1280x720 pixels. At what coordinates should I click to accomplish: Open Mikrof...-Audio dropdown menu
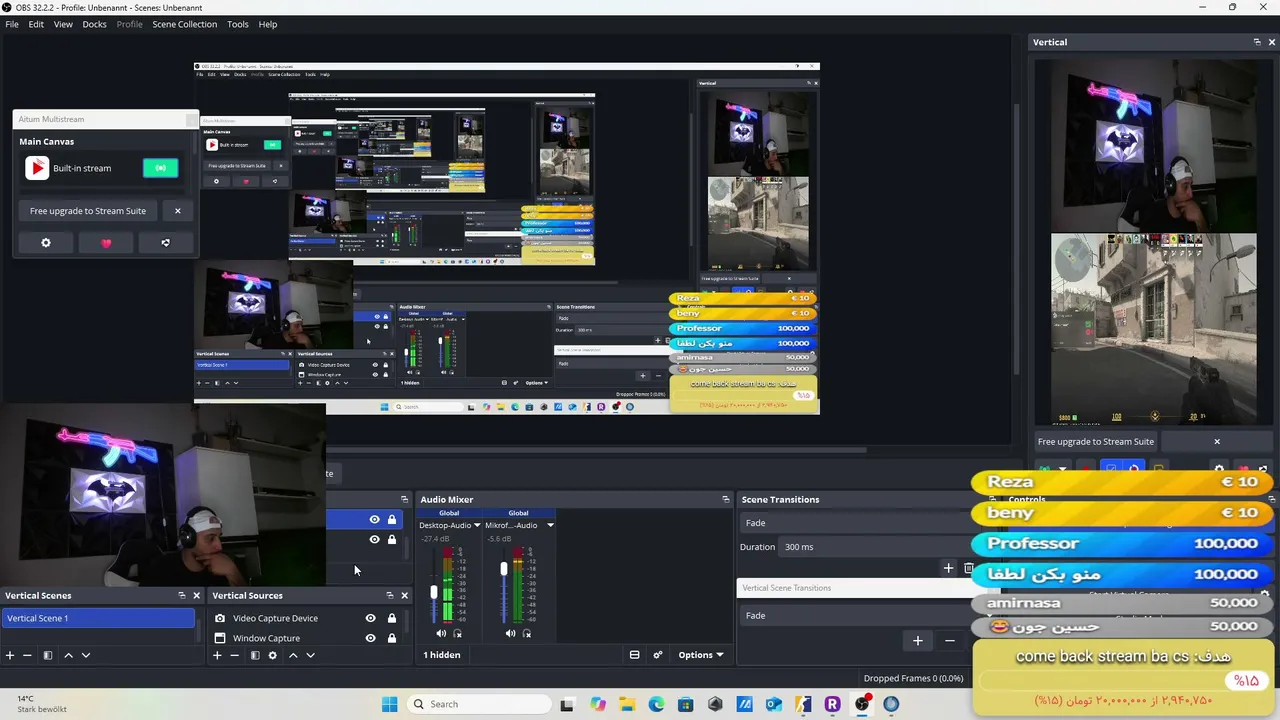tap(550, 525)
